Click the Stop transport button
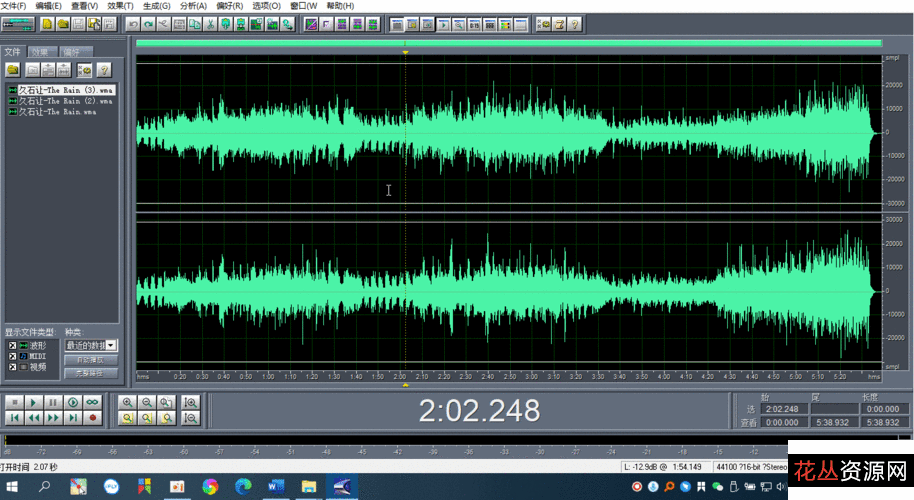Viewport: 914px width, 500px height. pos(14,401)
